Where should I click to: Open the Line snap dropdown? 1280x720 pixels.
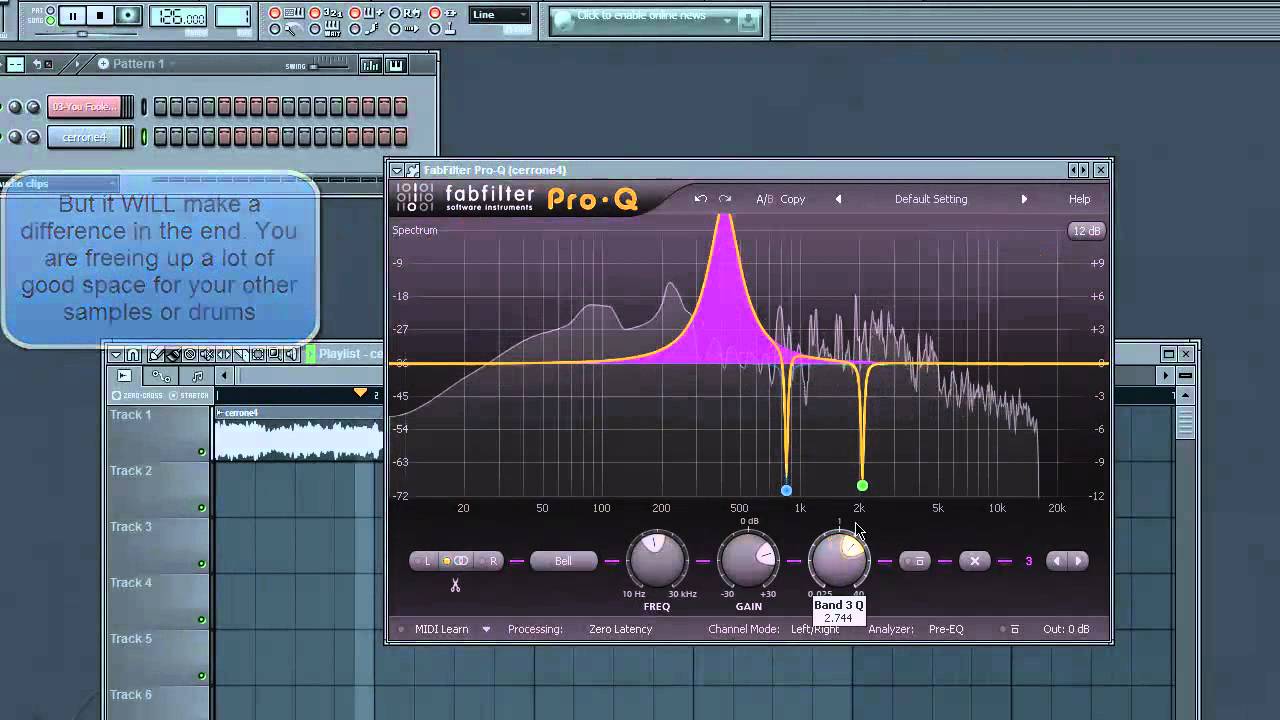pos(500,15)
